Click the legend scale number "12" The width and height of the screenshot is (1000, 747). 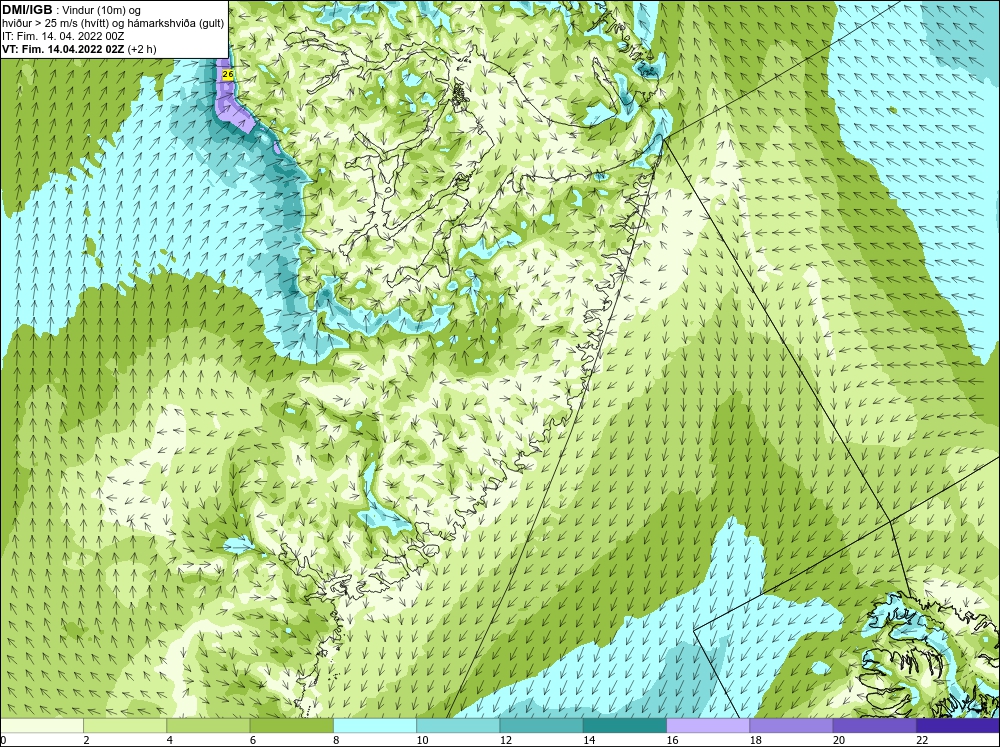click(x=505, y=740)
